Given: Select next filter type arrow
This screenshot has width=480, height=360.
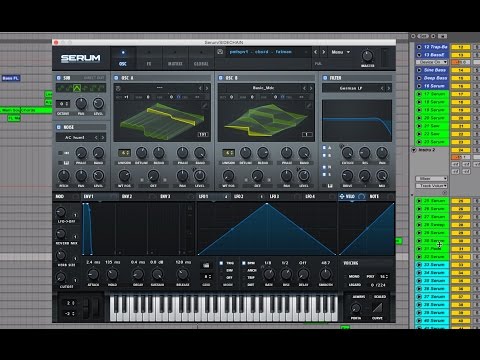Looking at the screenshot, I should (x=389, y=88).
